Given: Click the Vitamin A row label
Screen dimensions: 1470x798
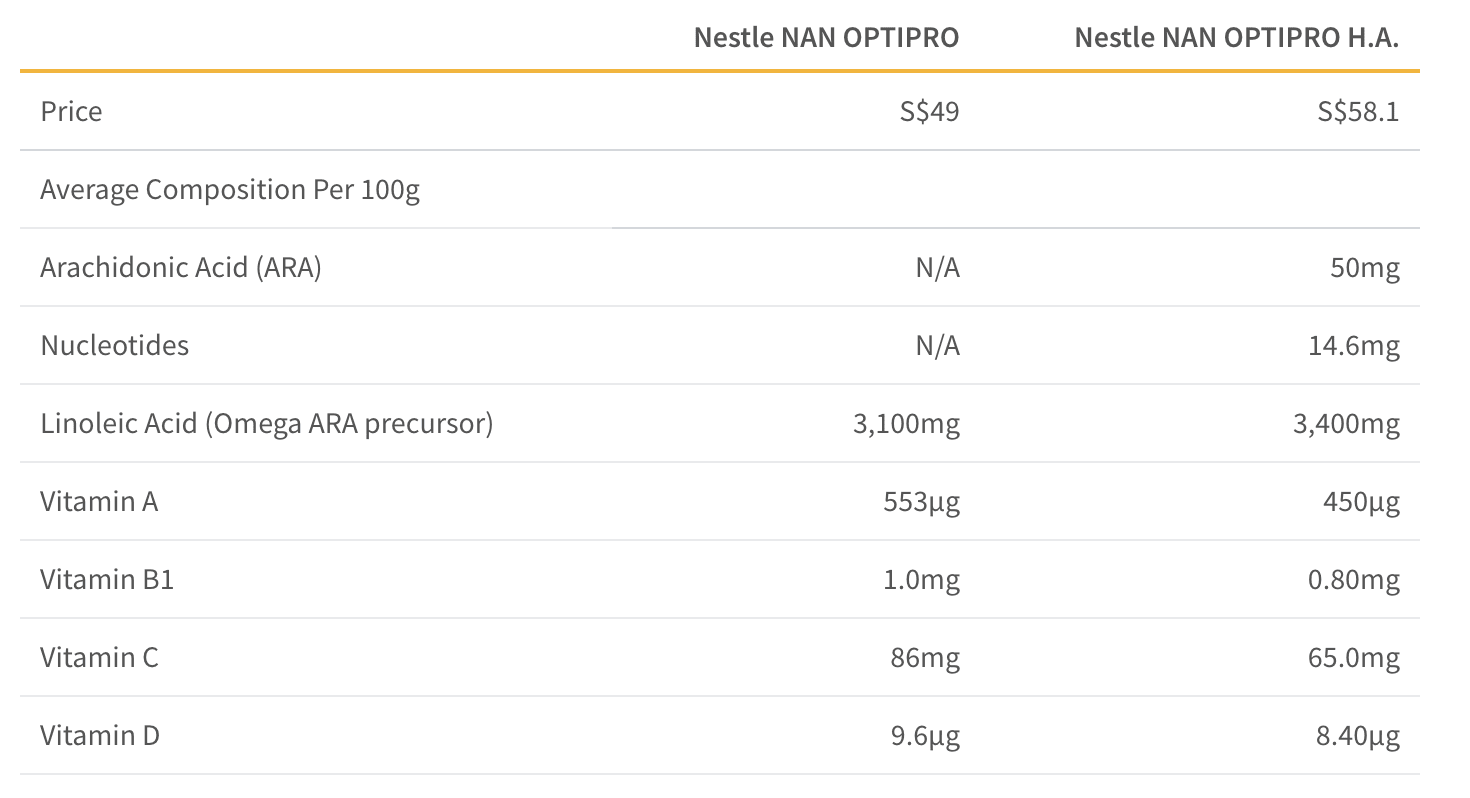Looking at the screenshot, I should pos(99,501).
